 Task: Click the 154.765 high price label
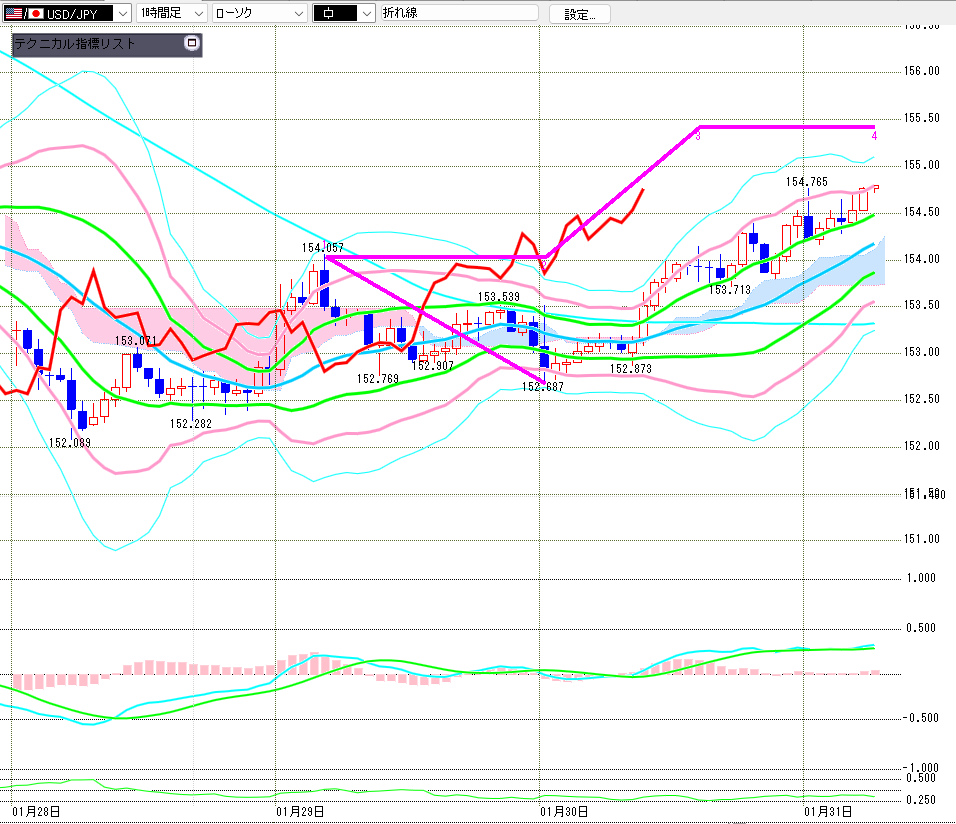tap(806, 181)
